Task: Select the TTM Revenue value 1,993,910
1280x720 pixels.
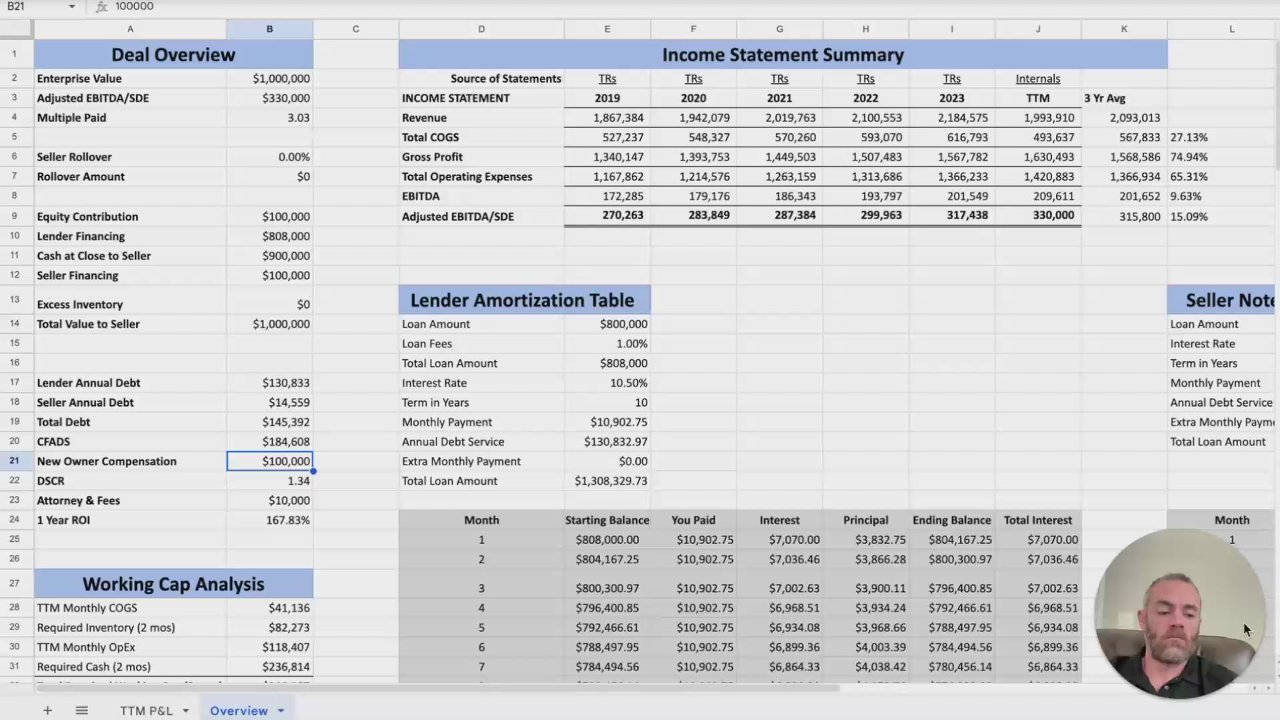Action: click(x=1038, y=118)
